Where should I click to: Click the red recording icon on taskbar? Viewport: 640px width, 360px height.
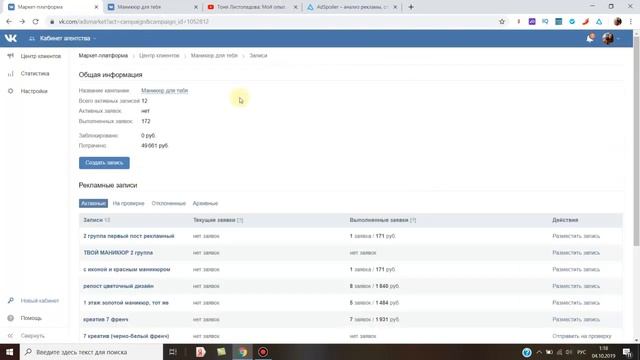coord(263,352)
